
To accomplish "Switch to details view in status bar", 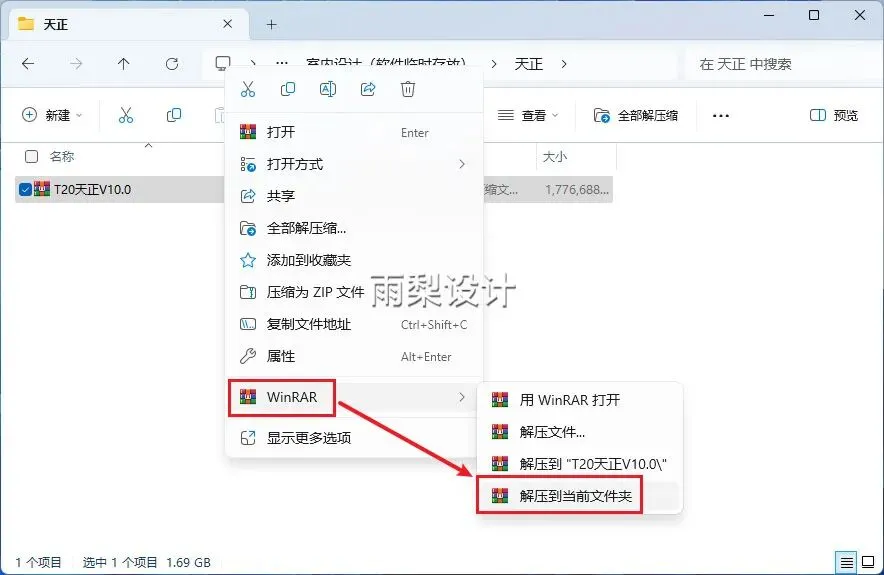I will pyautogui.click(x=846, y=562).
